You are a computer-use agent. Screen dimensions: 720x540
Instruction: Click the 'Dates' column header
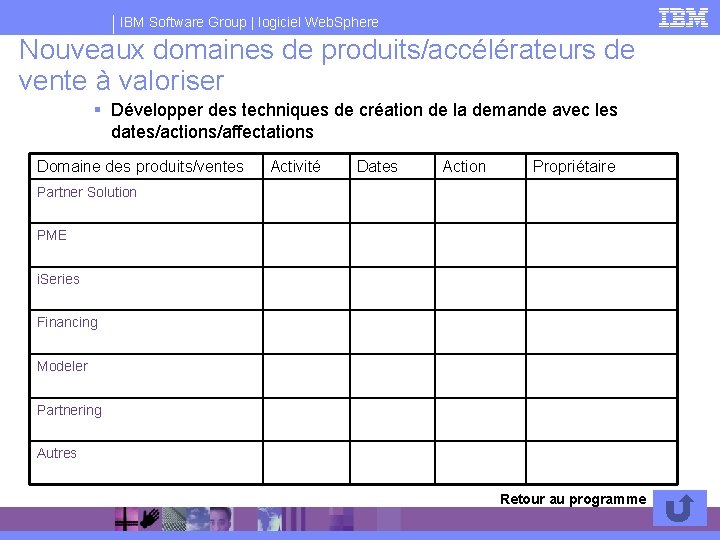pyautogui.click(x=392, y=166)
